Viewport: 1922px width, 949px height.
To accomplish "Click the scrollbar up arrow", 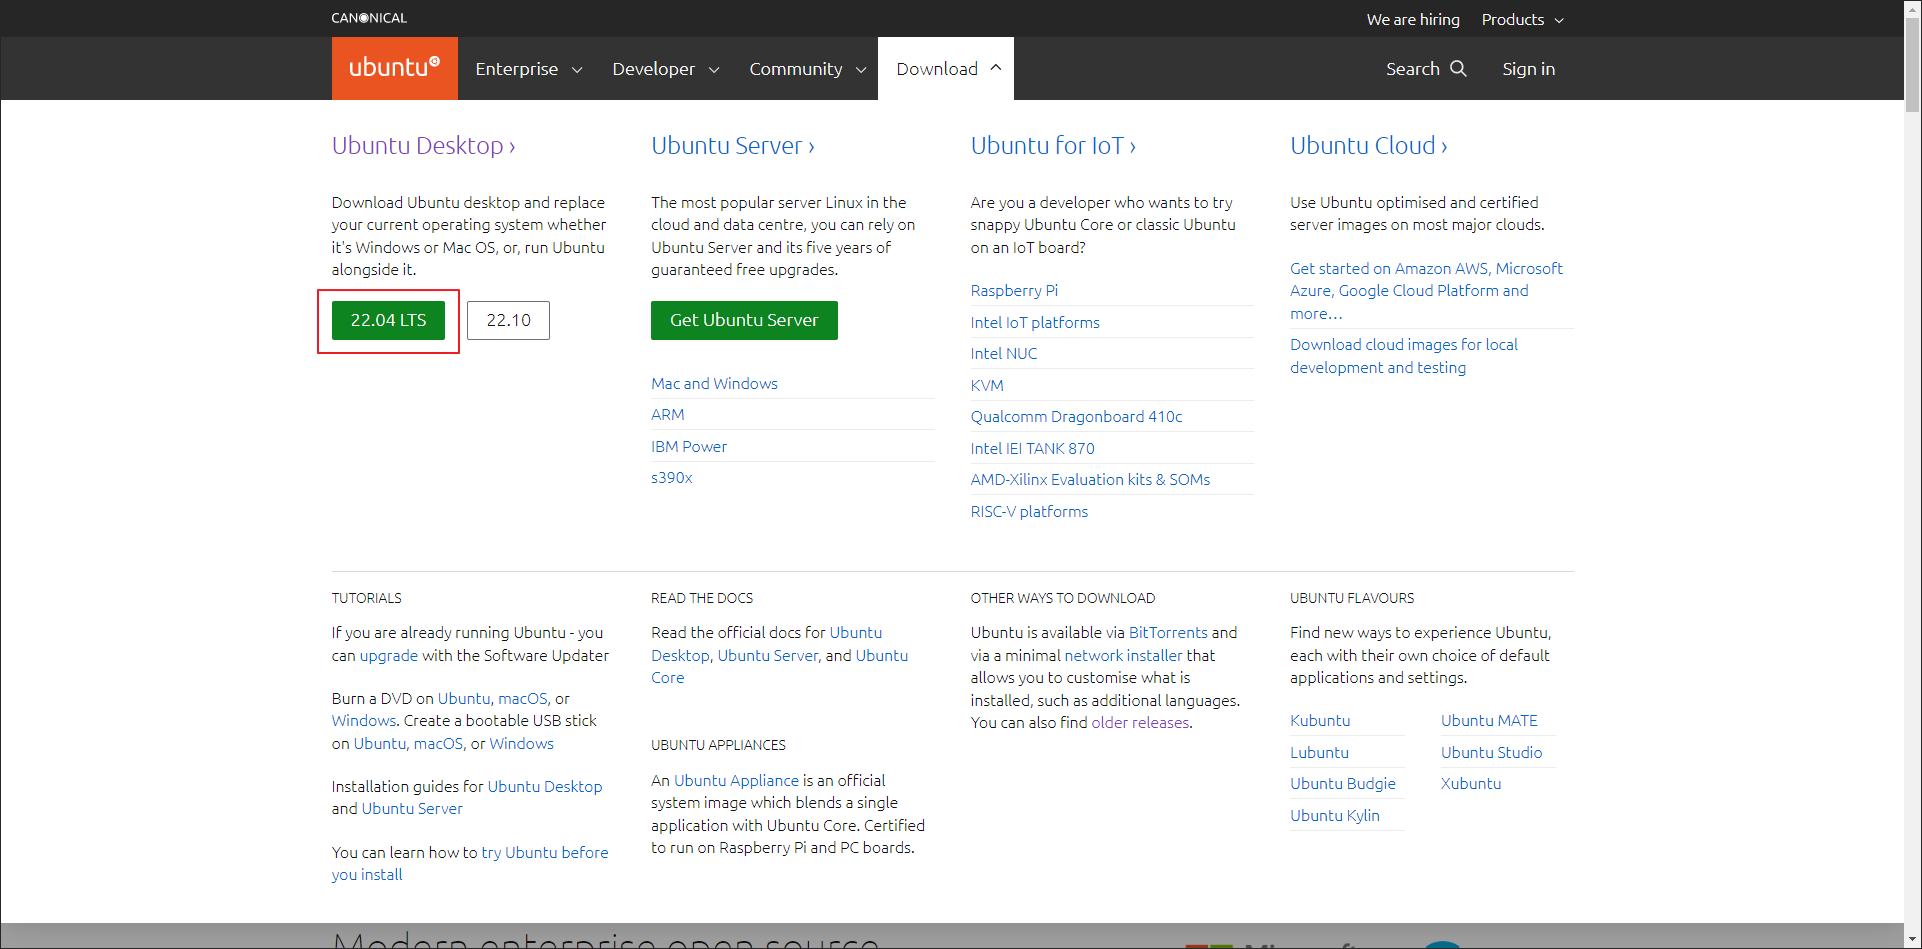I will [x=1912, y=8].
